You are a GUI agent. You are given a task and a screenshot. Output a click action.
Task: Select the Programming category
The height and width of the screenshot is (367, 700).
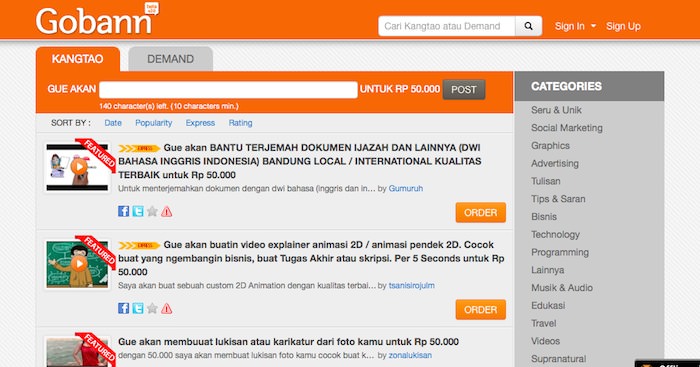pos(560,252)
